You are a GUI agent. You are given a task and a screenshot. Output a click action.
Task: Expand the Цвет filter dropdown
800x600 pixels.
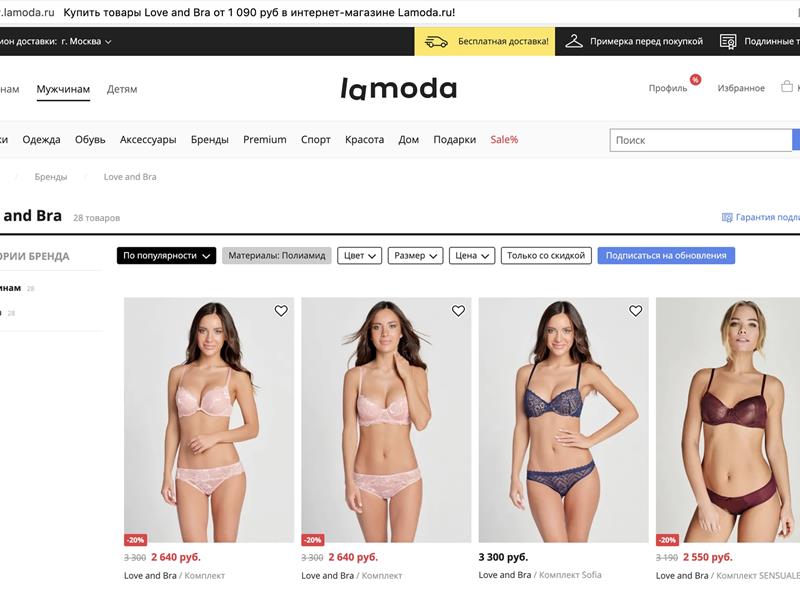360,256
